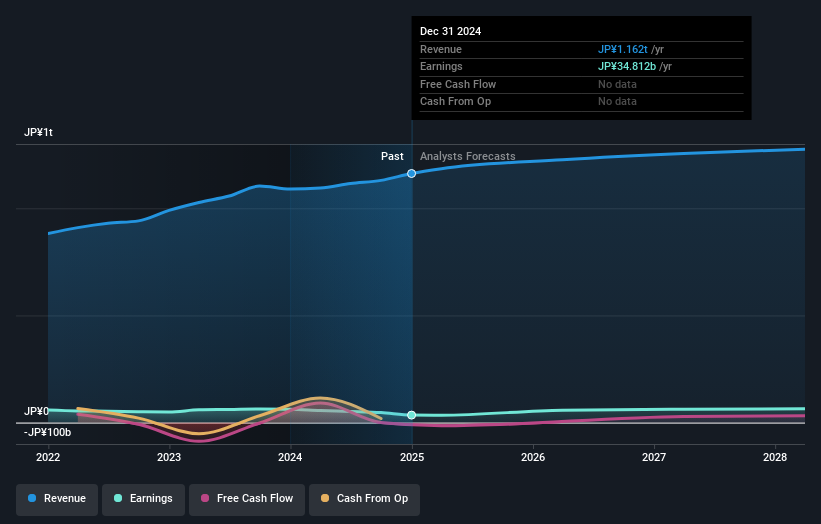Click the 2028 x-axis label
Image resolution: width=821 pixels, height=524 pixels.
coord(775,458)
